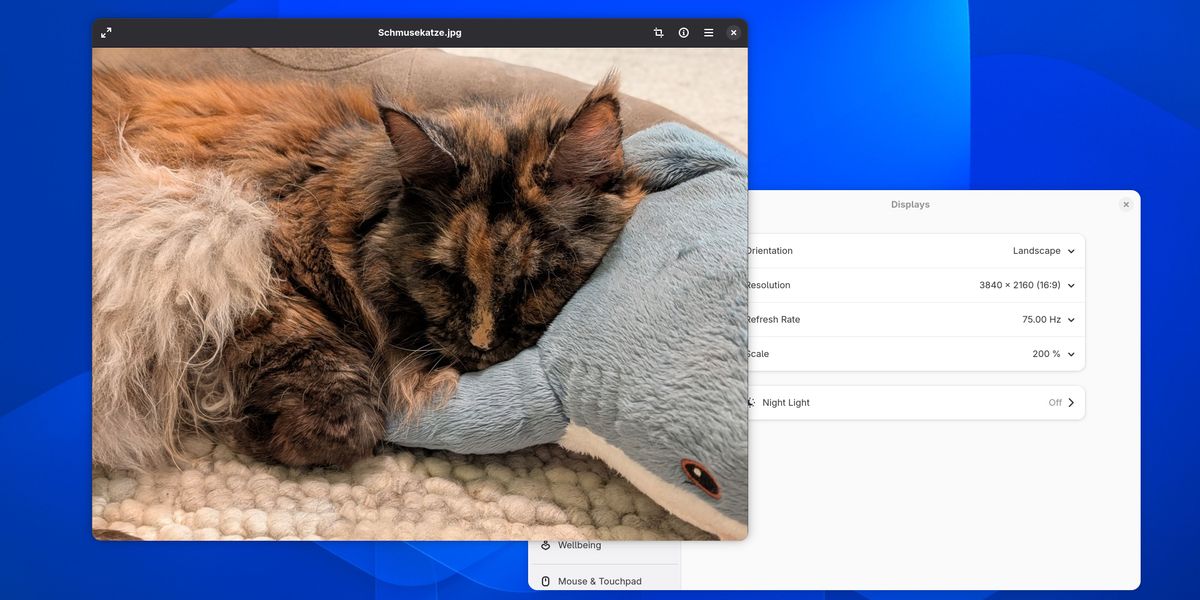Click the Wellbeing sidebar icon

point(546,545)
